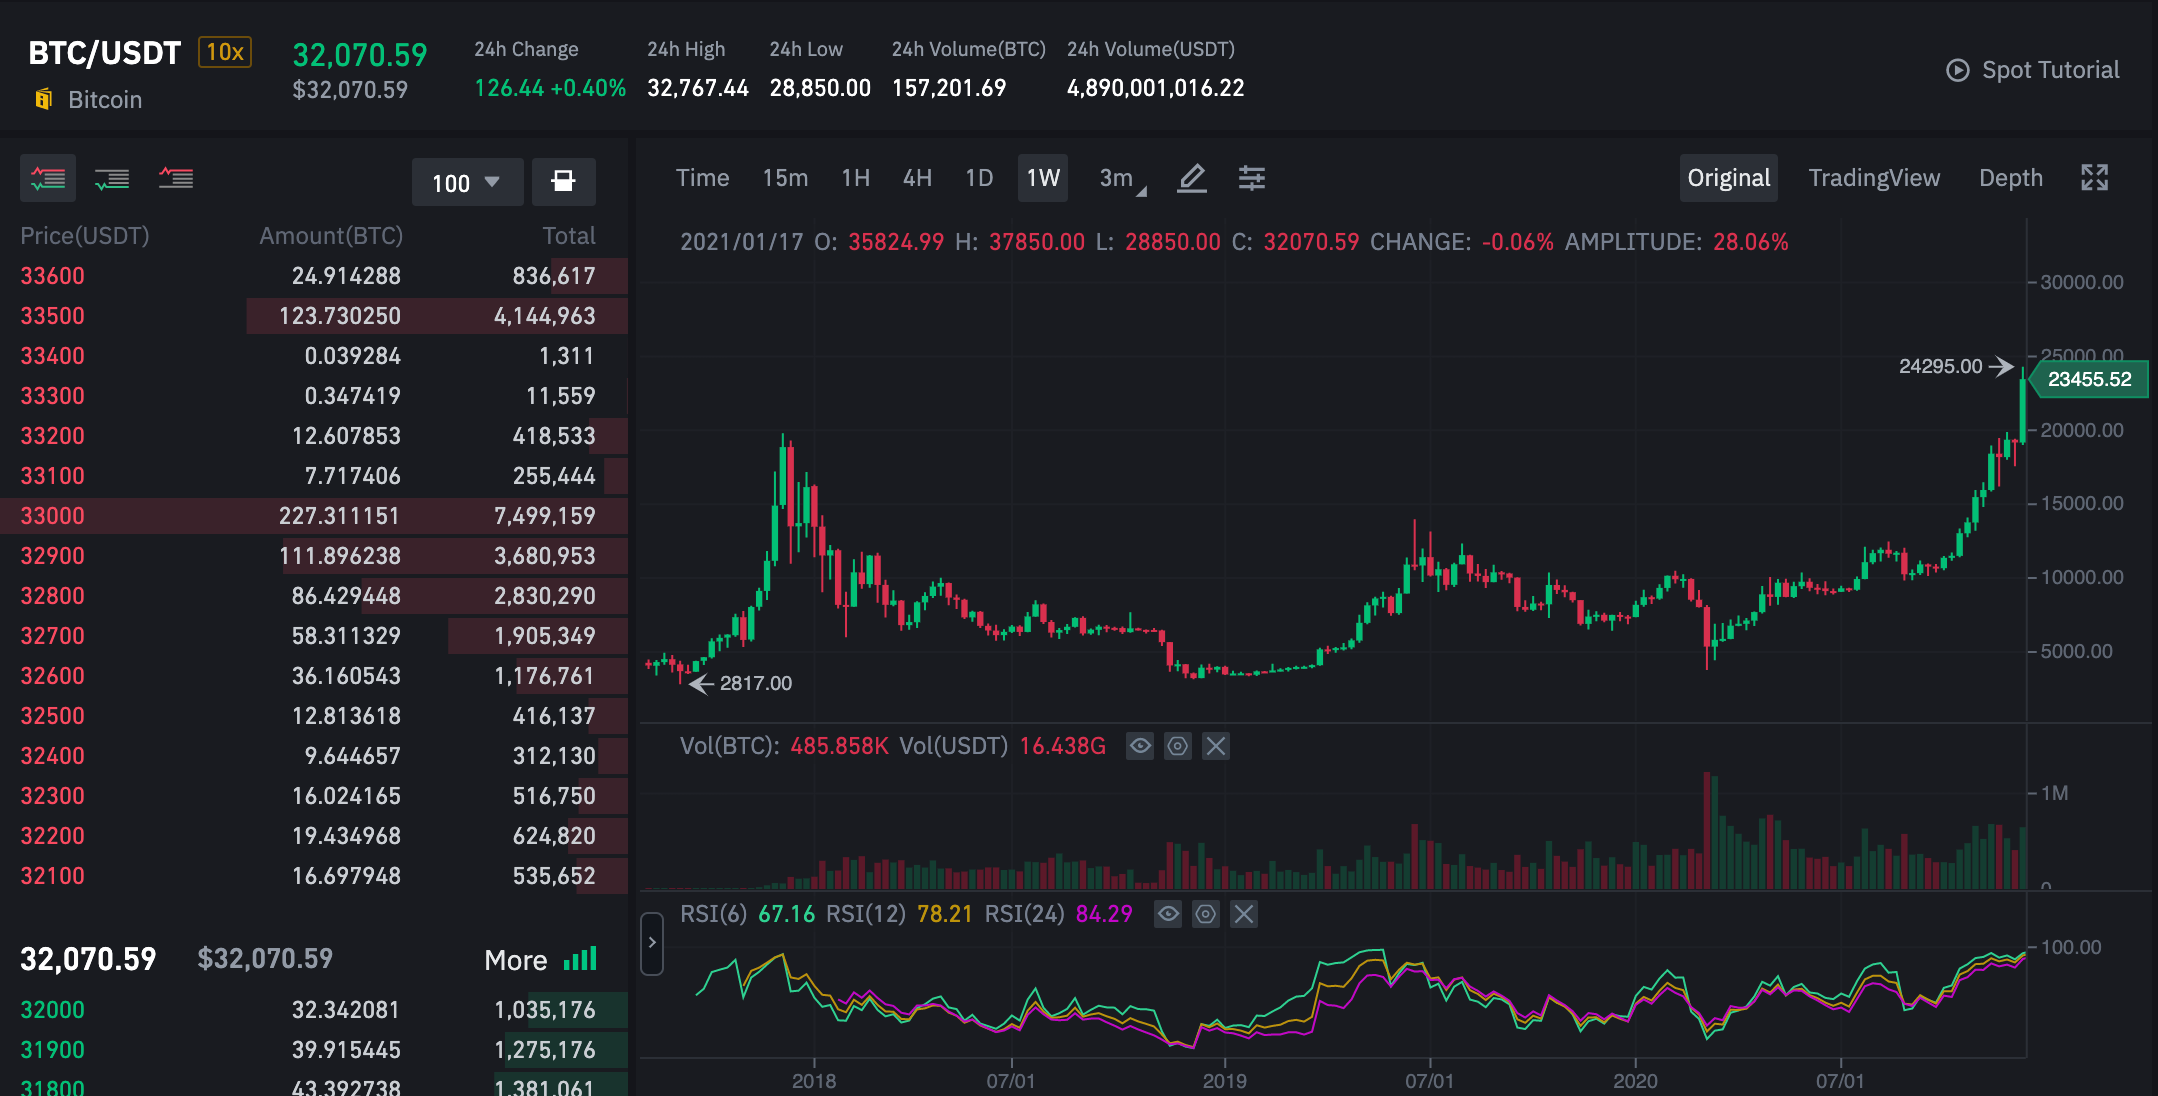2158x1096 pixels.
Task: Click the last price 32,070.59 in order book
Action: point(89,959)
